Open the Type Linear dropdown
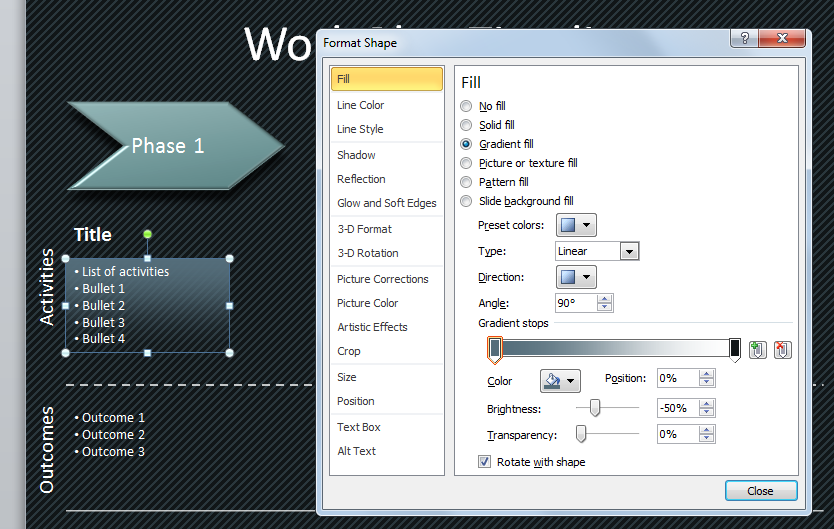Image resolution: width=834 pixels, height=529 pixels. pyautogui.click(x=629, y=251)
